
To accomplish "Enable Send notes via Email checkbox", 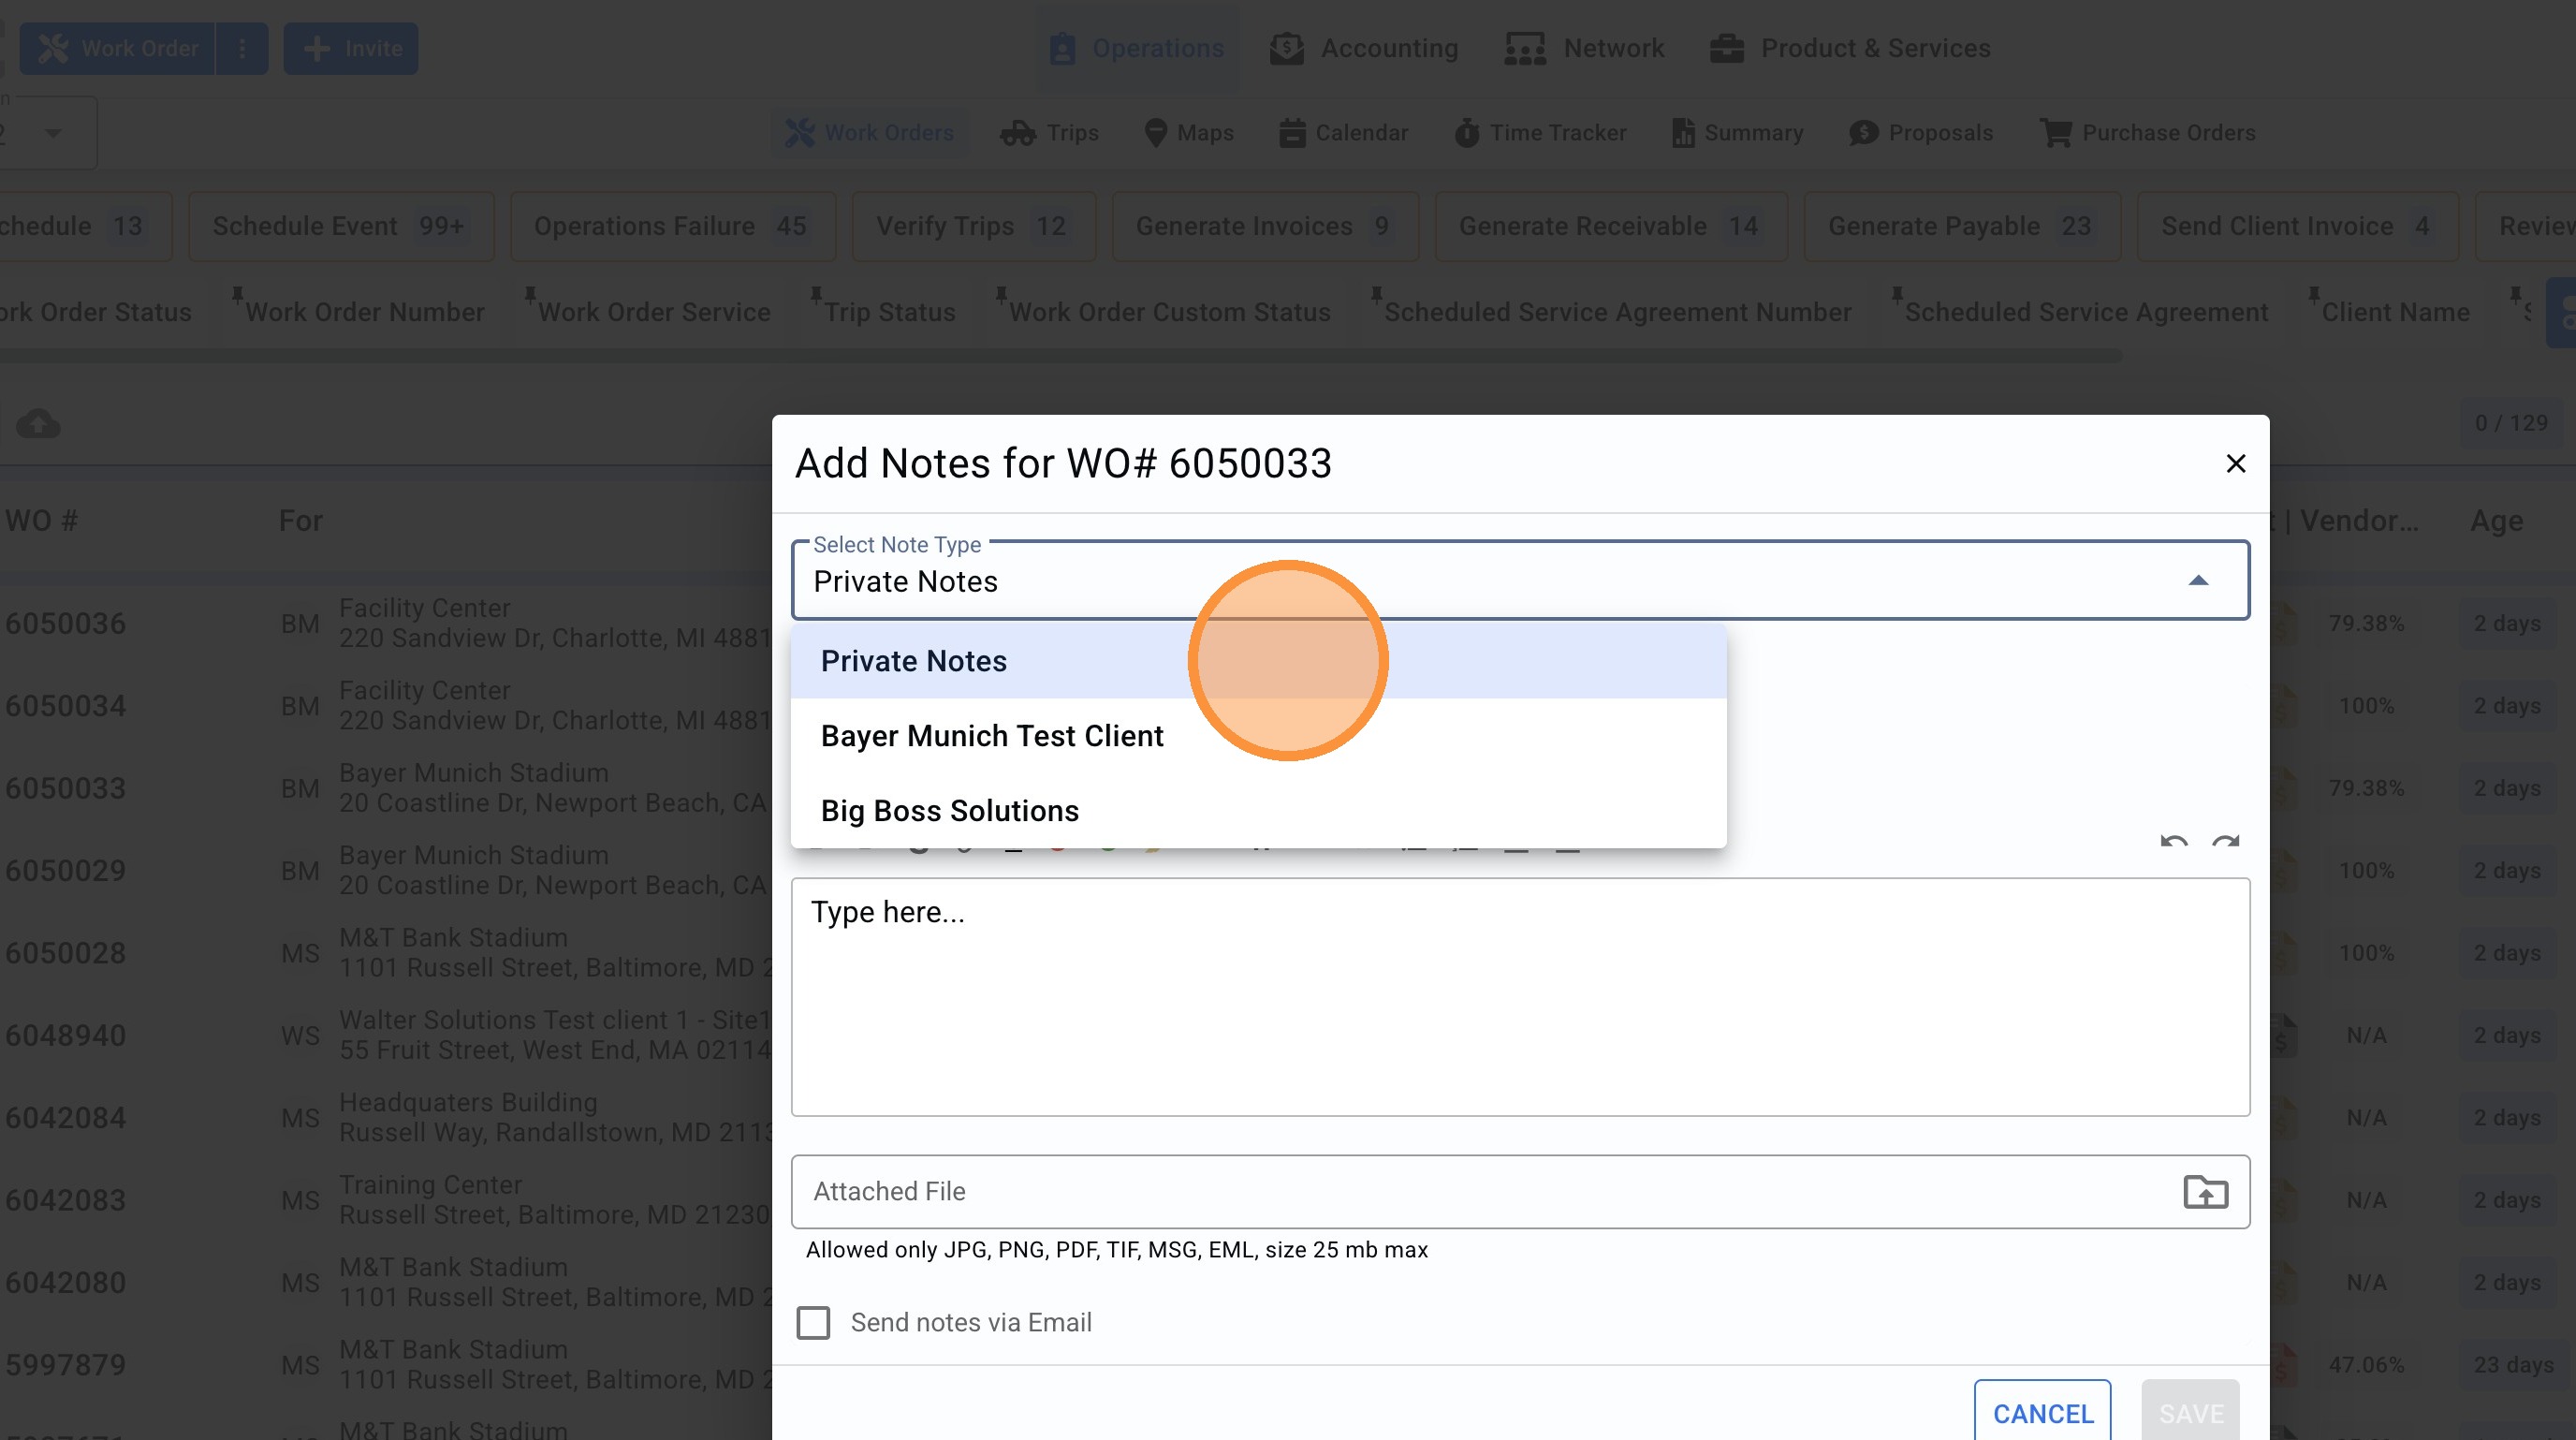I will [x=813, y=1322].
